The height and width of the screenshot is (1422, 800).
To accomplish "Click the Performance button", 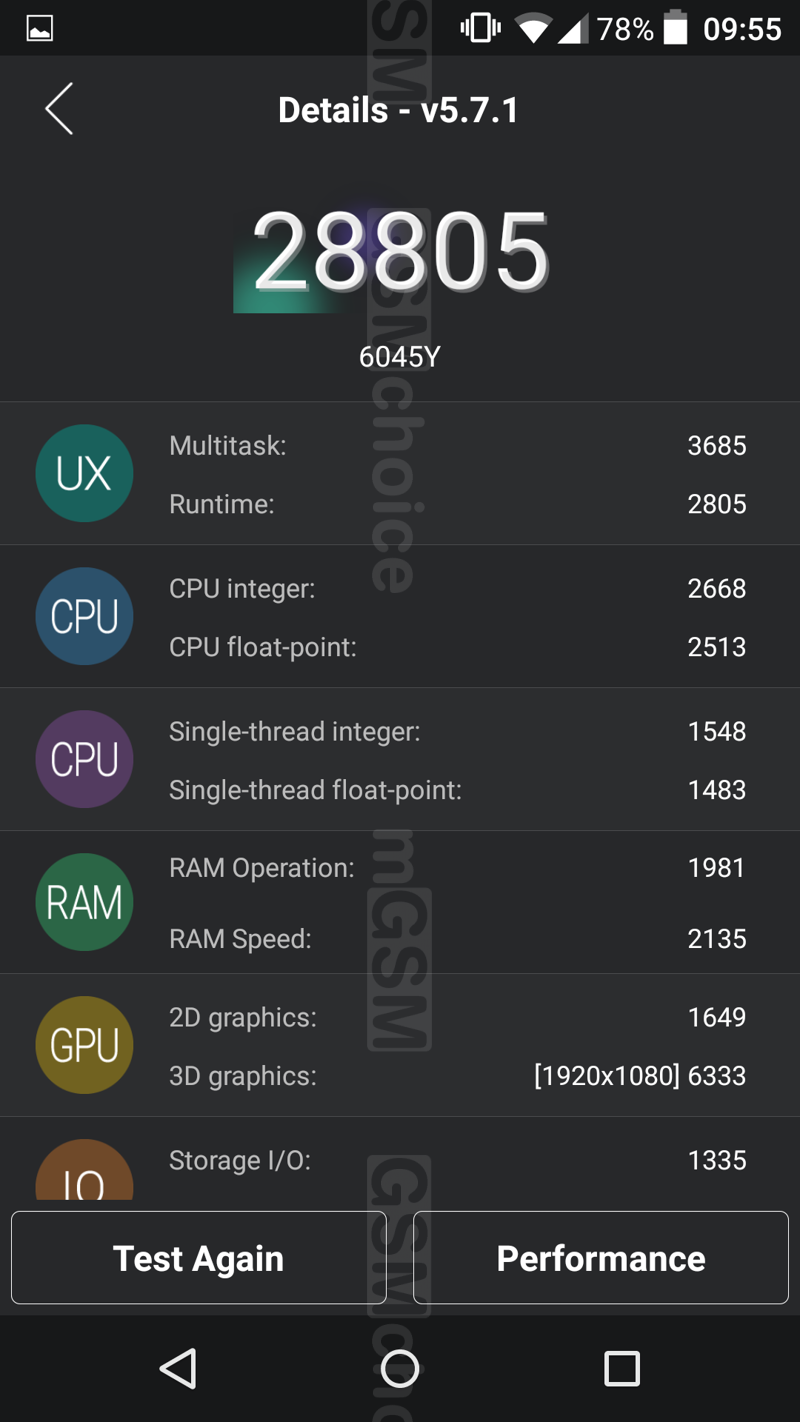I will (x=601, y=1258).
